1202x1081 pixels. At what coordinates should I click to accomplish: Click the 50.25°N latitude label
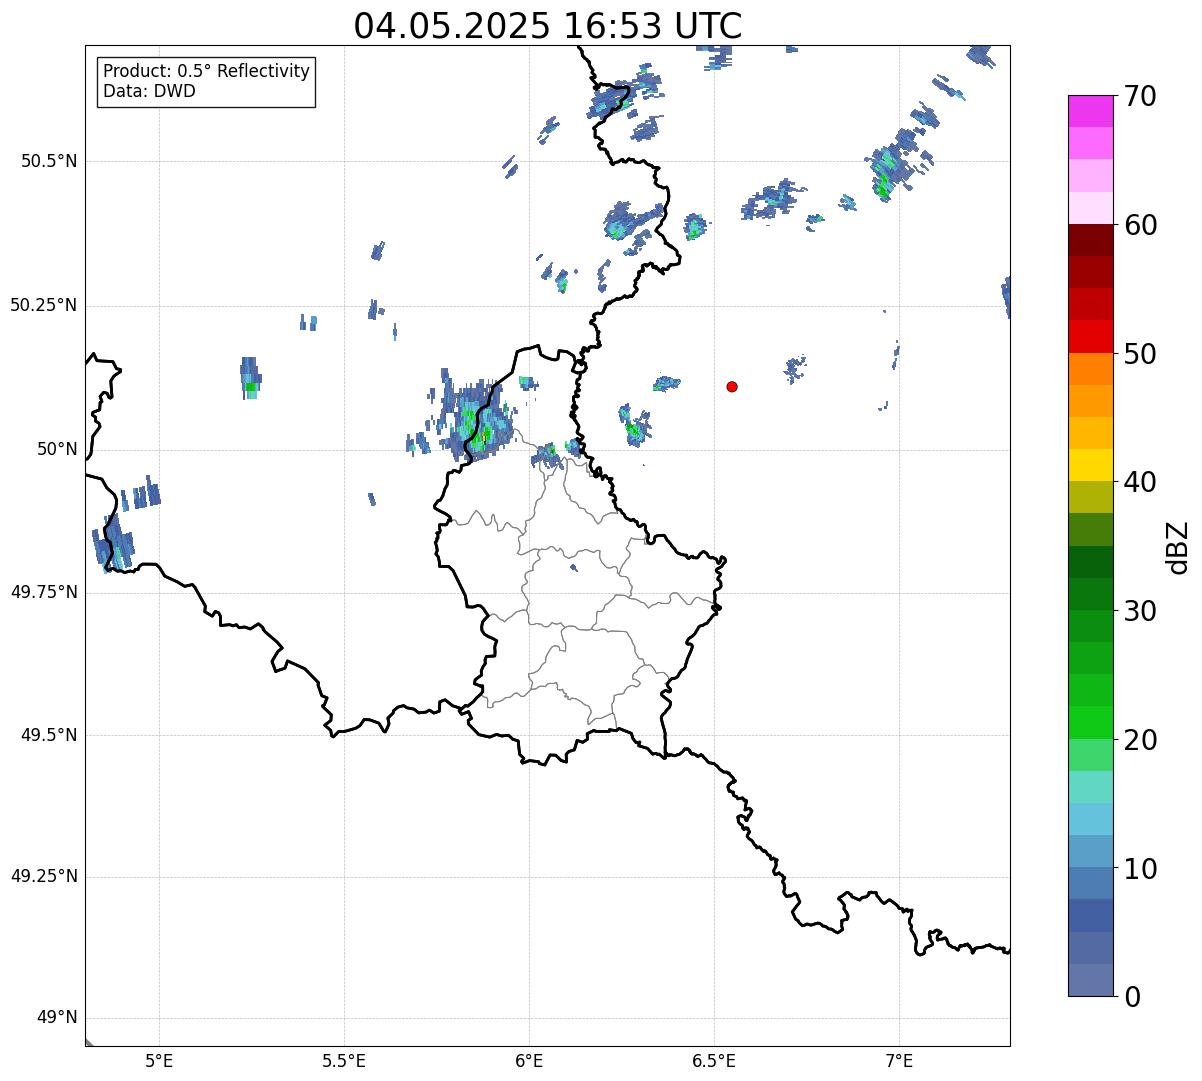pos(44,305)
